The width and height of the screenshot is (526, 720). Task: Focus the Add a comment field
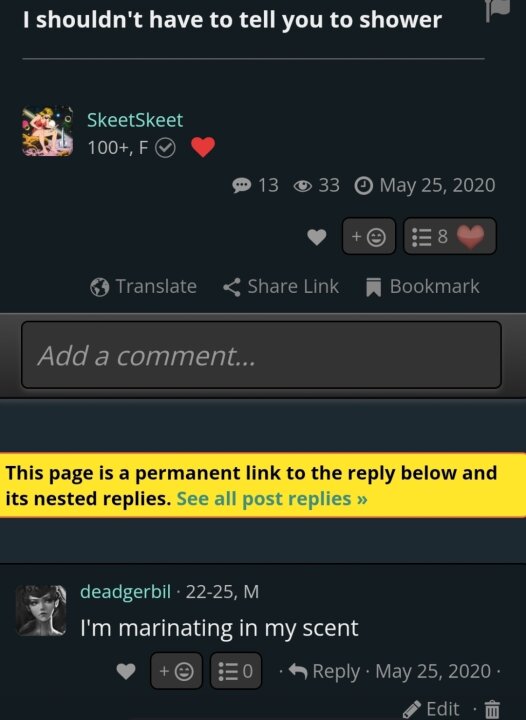(x=261, y=355)
